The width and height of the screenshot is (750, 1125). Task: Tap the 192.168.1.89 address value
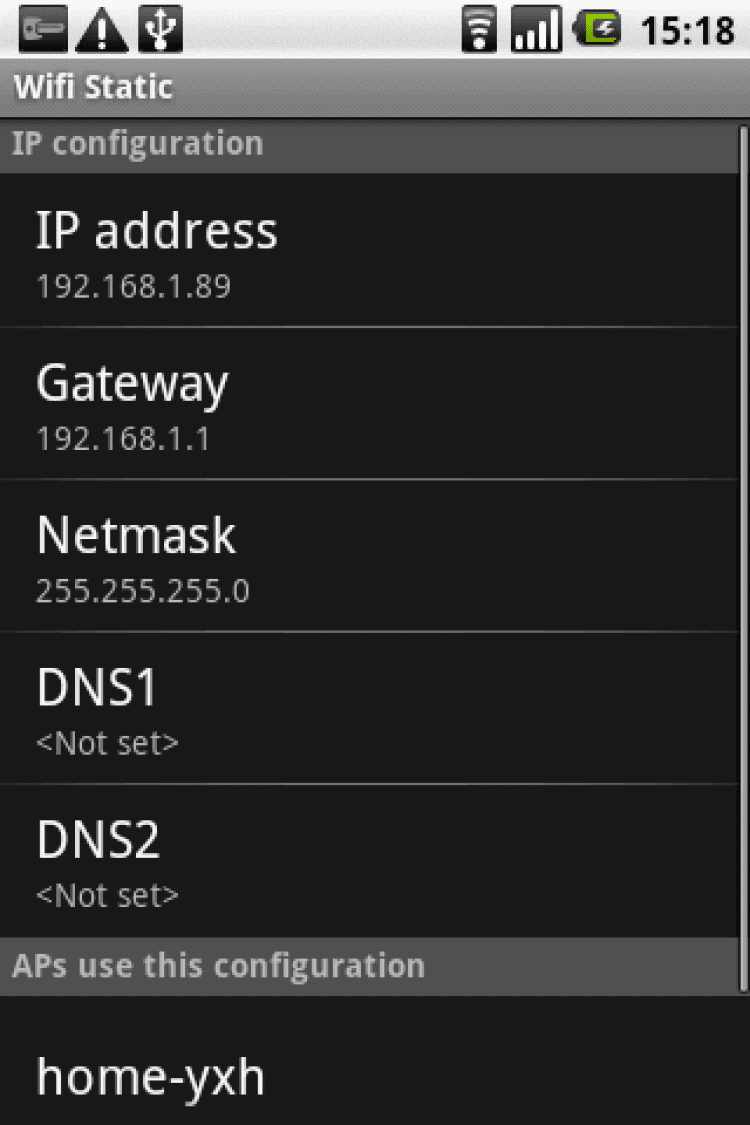pyautogui.click(x=133, y=287)
